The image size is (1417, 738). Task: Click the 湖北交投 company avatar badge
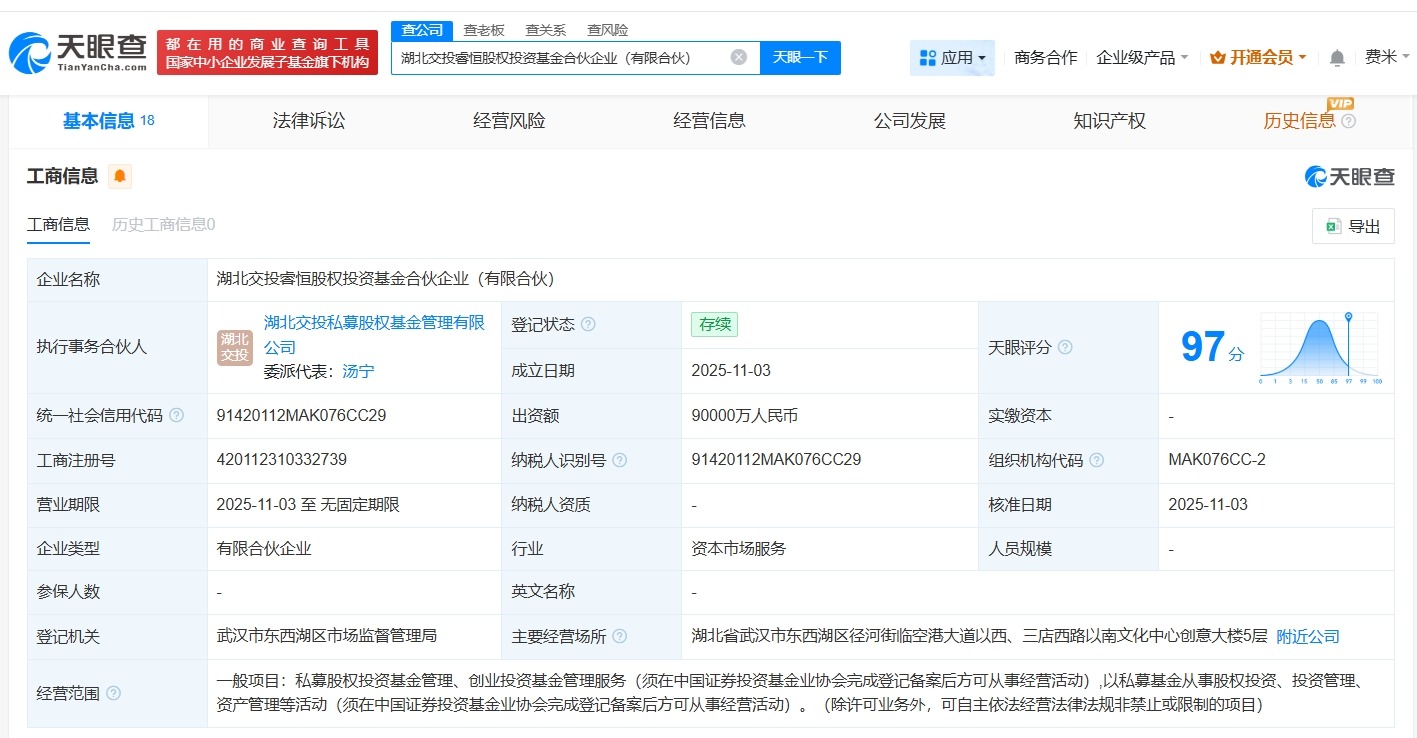(x=234, y=347)
